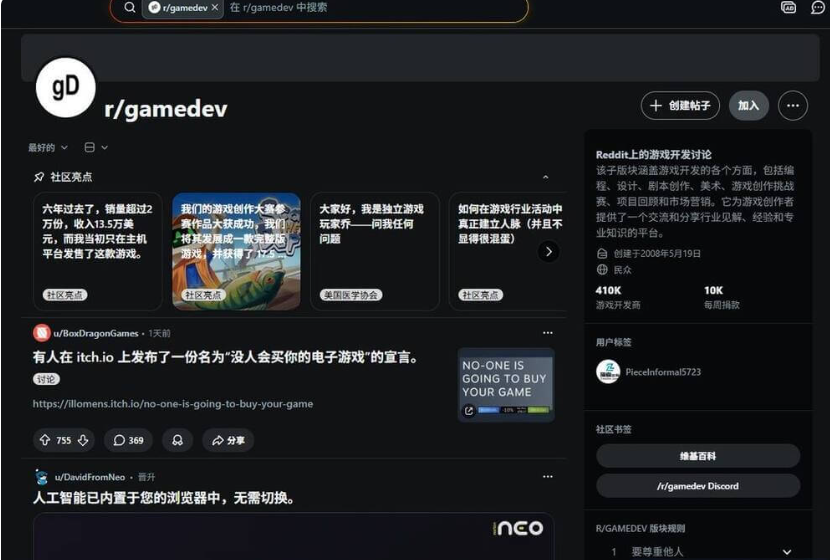This screenshot has height=560, width=830.
Task: Open highlight card about 六年过去了 sales
Action: point(98,251)
